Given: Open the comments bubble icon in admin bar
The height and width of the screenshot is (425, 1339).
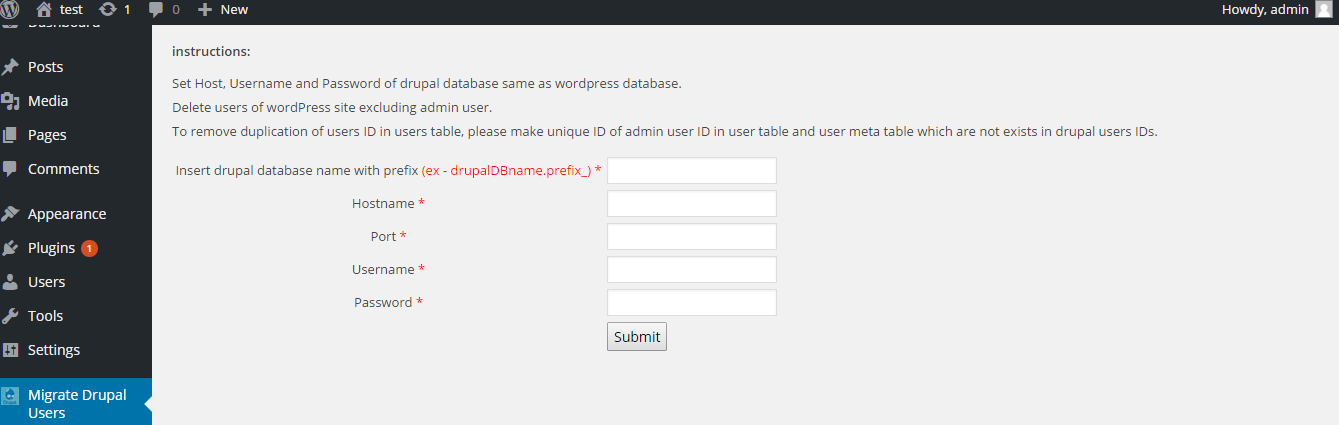Looking at the screenshot, I should point(156,10).
